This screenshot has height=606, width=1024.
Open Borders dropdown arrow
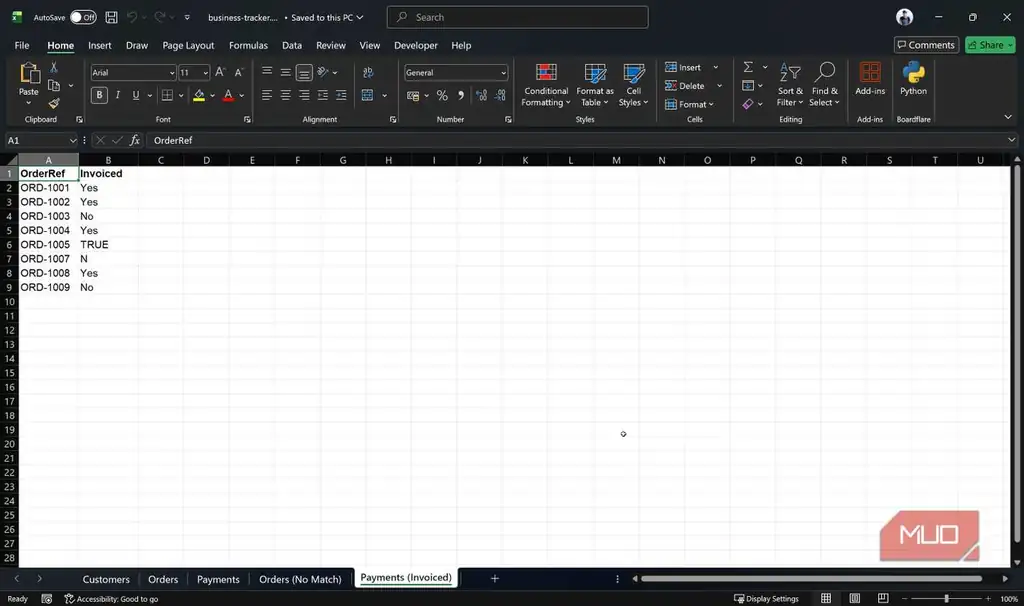pos(181,95)
